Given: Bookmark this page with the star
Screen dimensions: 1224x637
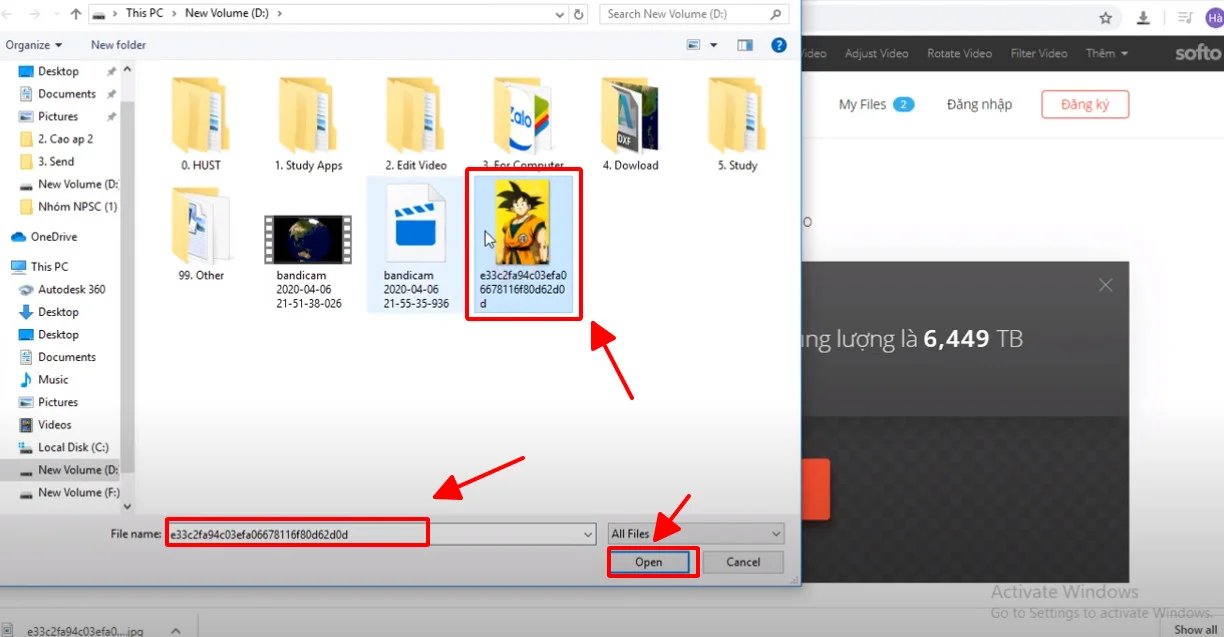Looking at the screenshot, I should click(x=1105, y=17).
